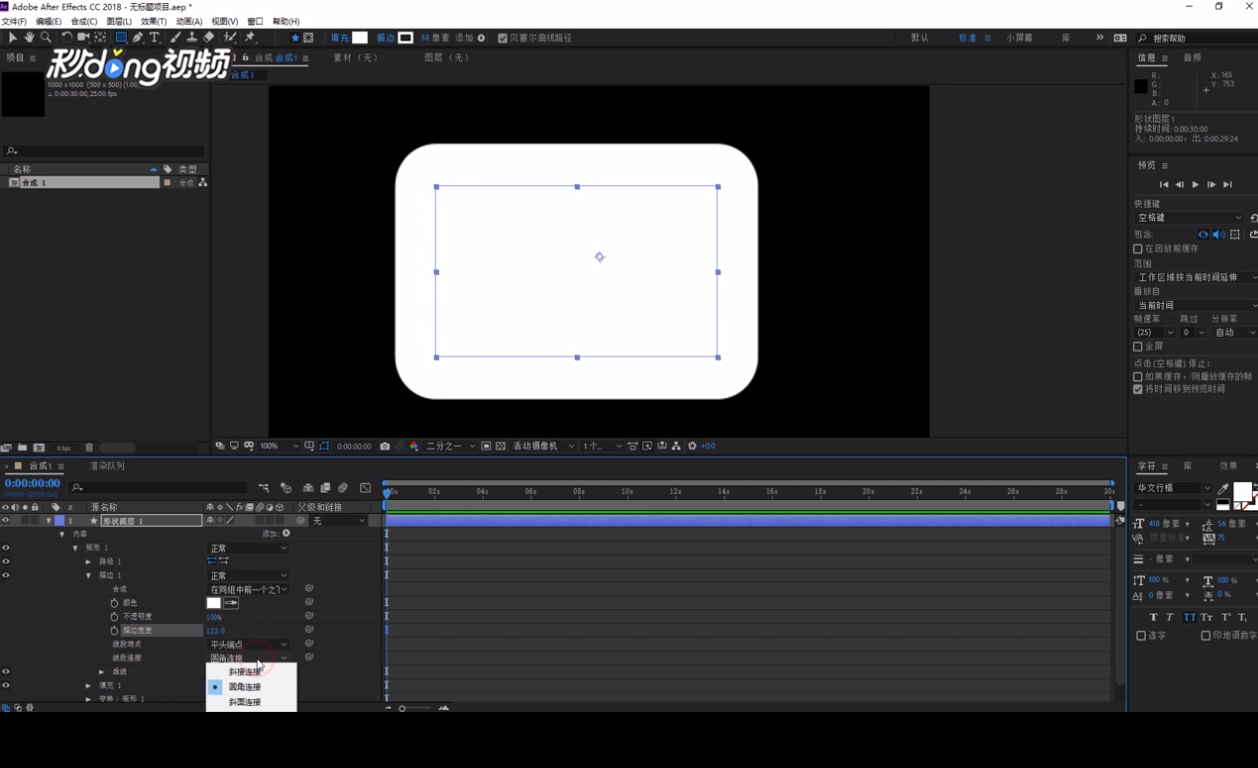Viewport: 1258px width, 768px height.
Task: Open the shortcut 空格键 dropdown
Action: pyautogui.click(x=1189, y=218)
